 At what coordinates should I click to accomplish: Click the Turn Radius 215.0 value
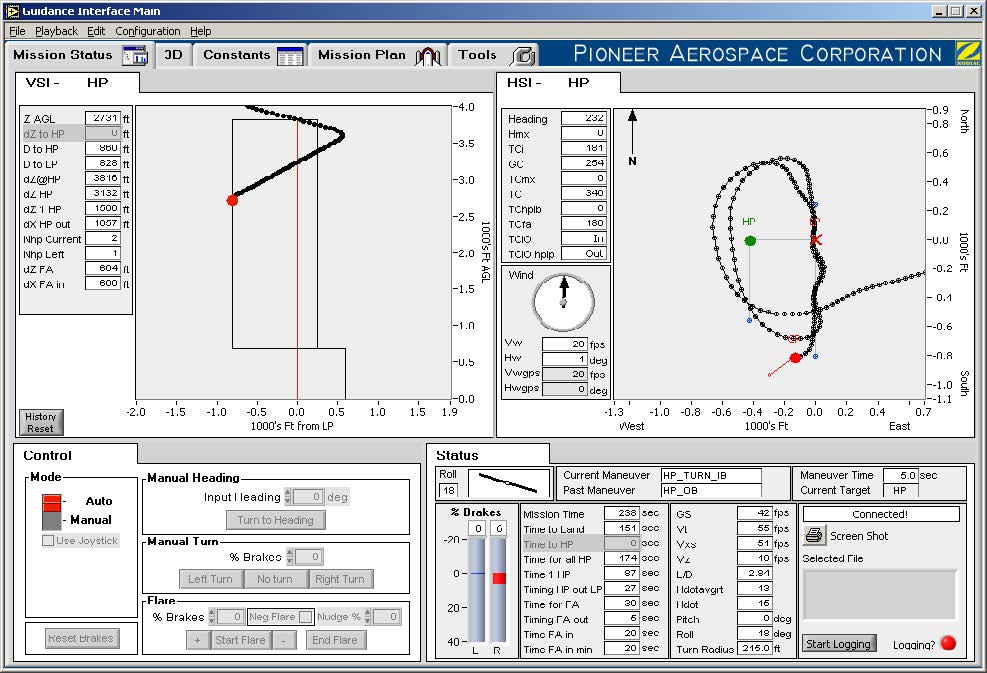[755, 648]
